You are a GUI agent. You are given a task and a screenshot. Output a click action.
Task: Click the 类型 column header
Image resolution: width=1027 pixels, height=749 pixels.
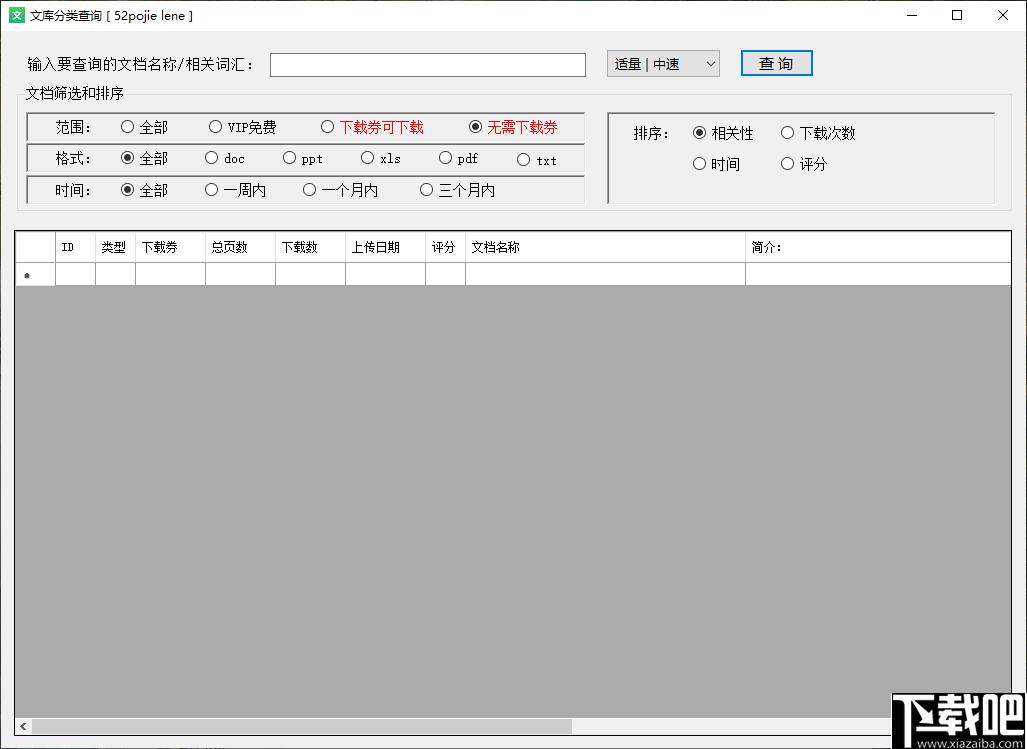pyautogui.click(x=115, y=247)
